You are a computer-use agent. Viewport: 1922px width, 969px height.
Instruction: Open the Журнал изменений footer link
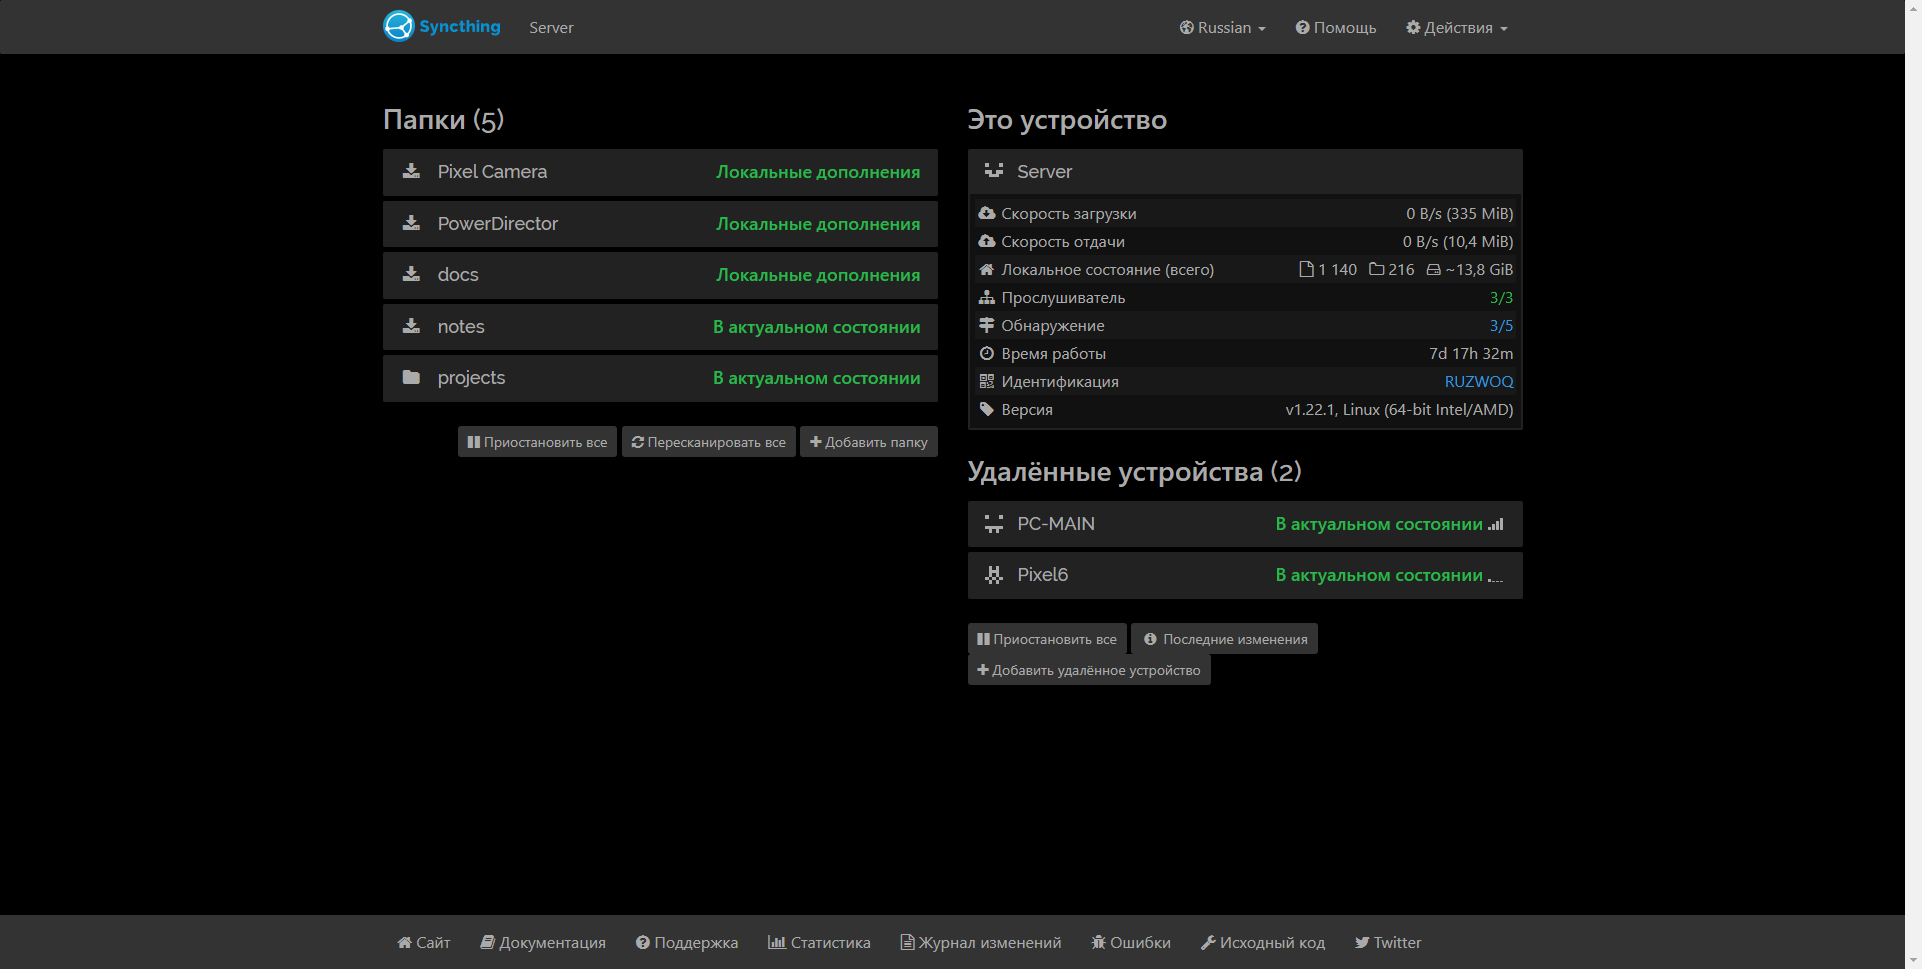tap(981, 942)
